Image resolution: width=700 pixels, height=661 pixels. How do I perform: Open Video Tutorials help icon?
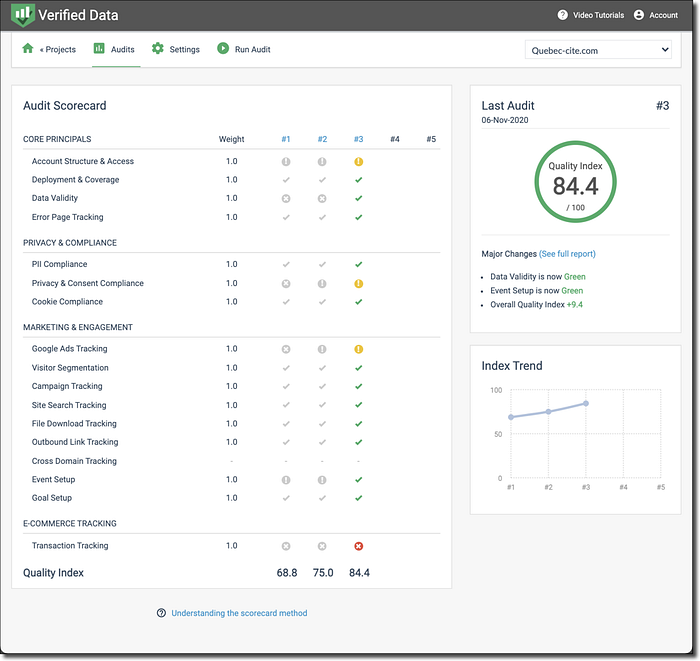click(x=562, y=15)
